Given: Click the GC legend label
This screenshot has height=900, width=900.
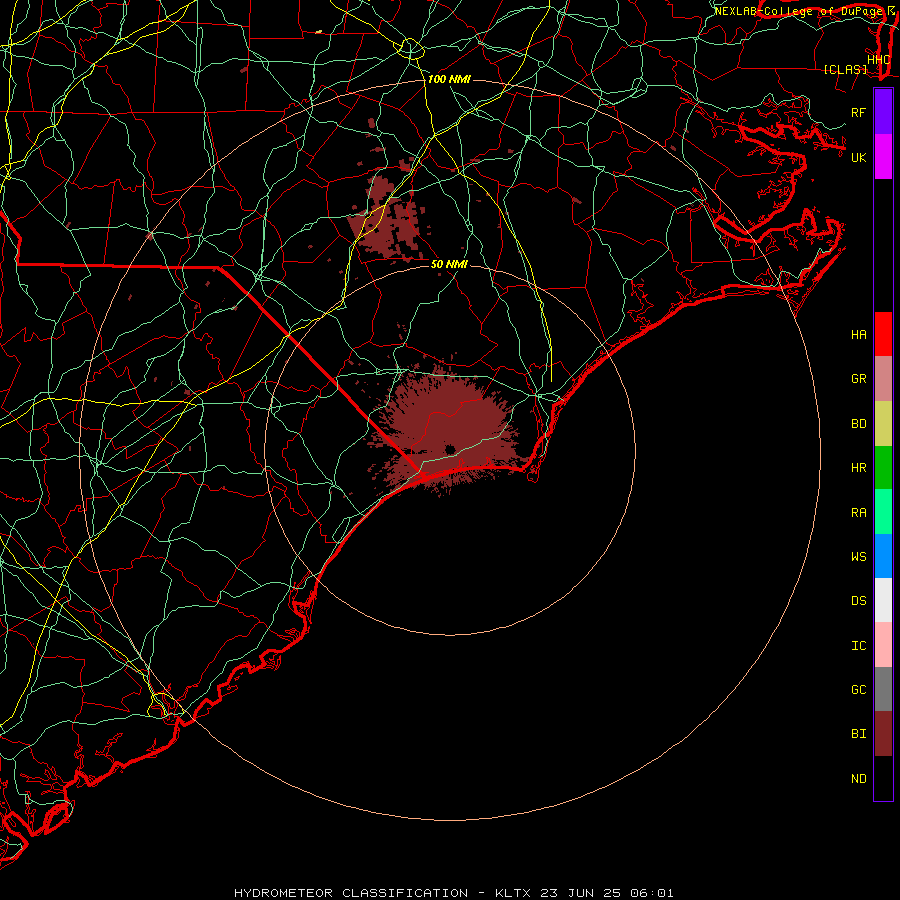Looking at the screenshot, I should coord(858,690).
